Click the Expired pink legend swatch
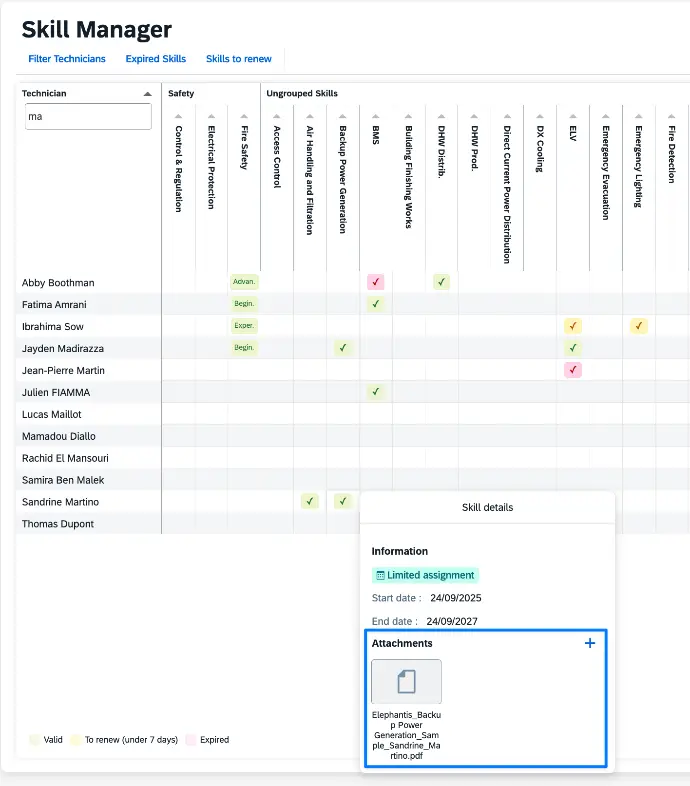Viewport: 690px width, 786px height. [191, 740]
